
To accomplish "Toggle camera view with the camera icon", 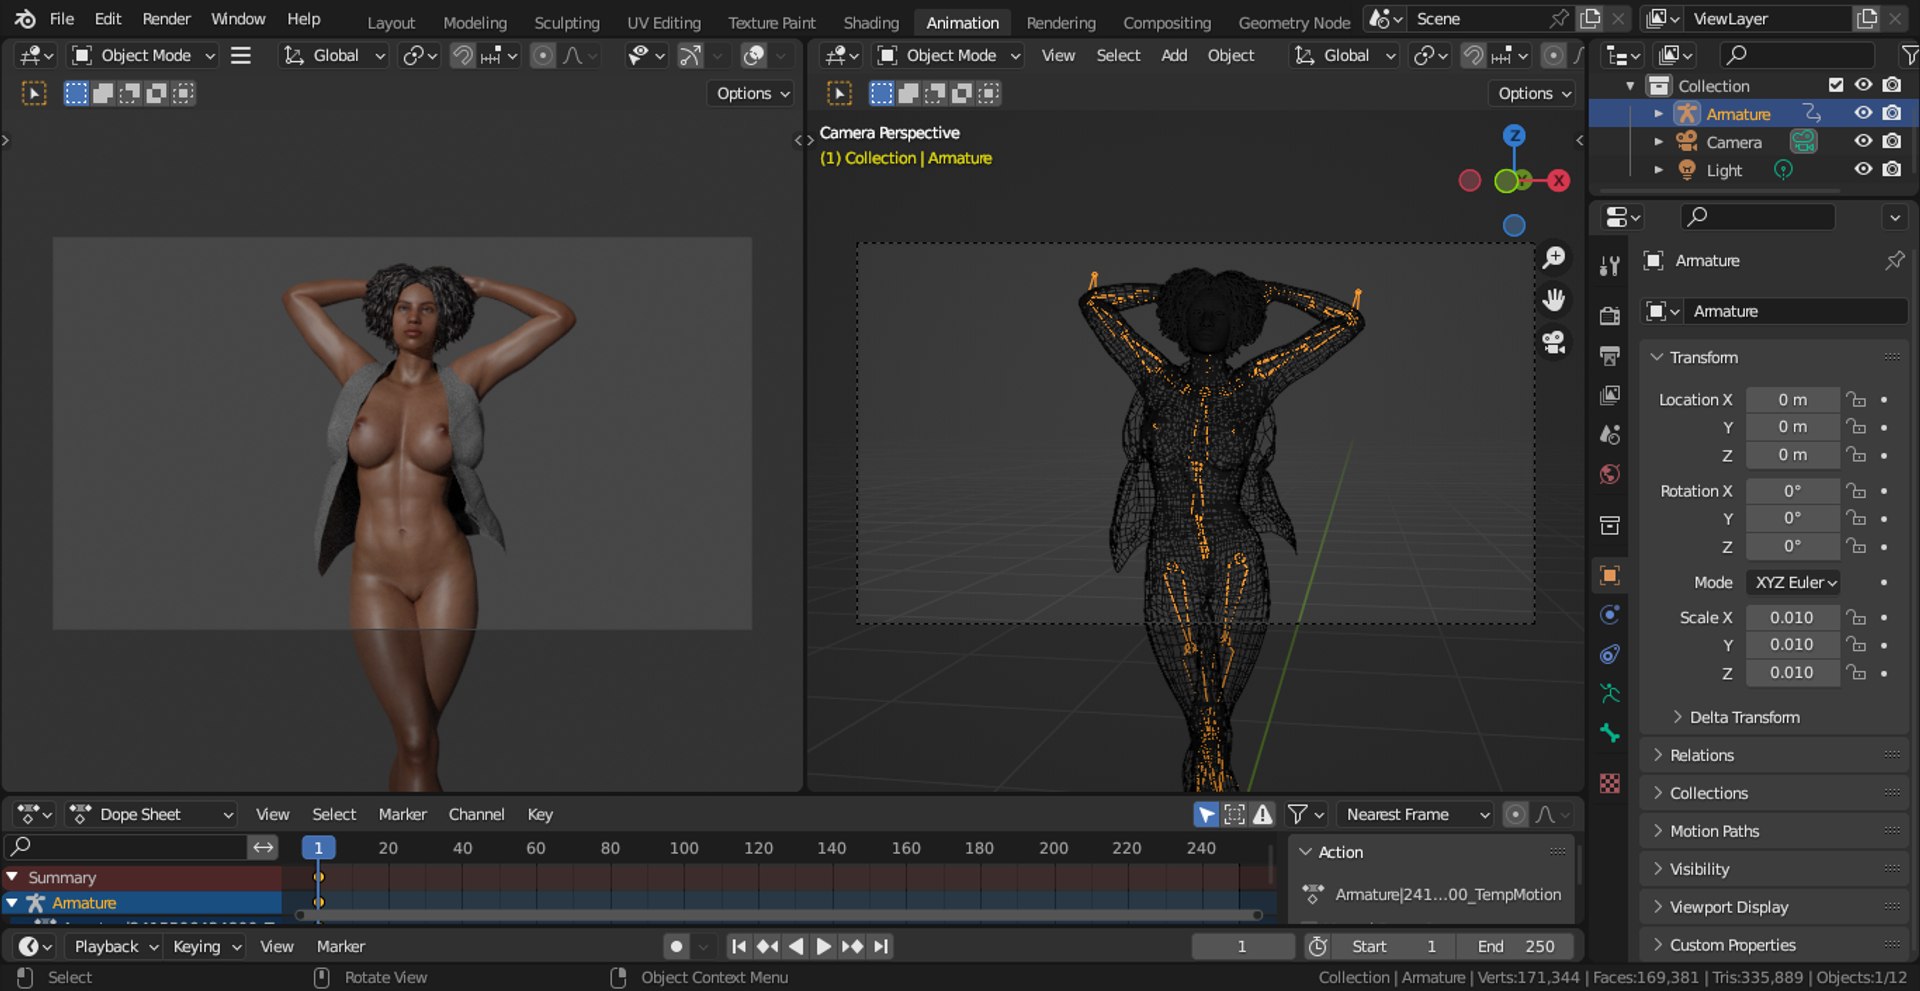I will coord(1554,343).
